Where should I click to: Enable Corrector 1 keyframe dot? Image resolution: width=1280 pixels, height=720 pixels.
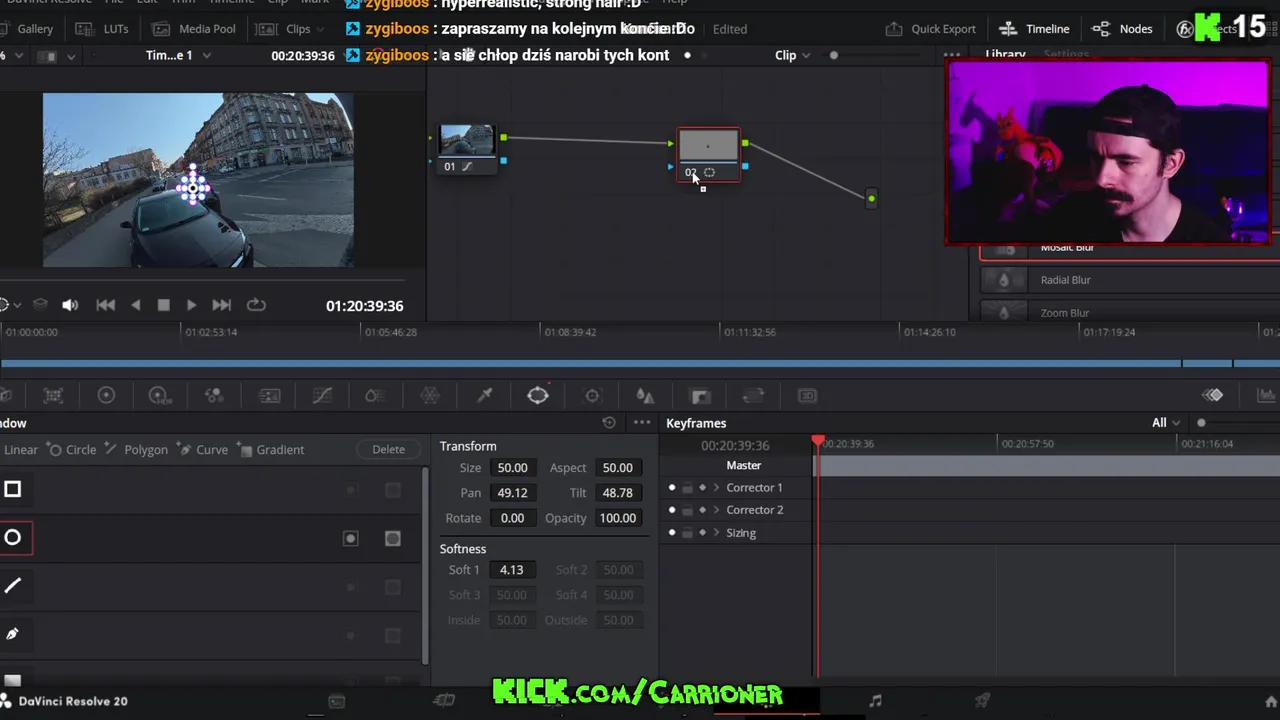click(x=672, y=488)
